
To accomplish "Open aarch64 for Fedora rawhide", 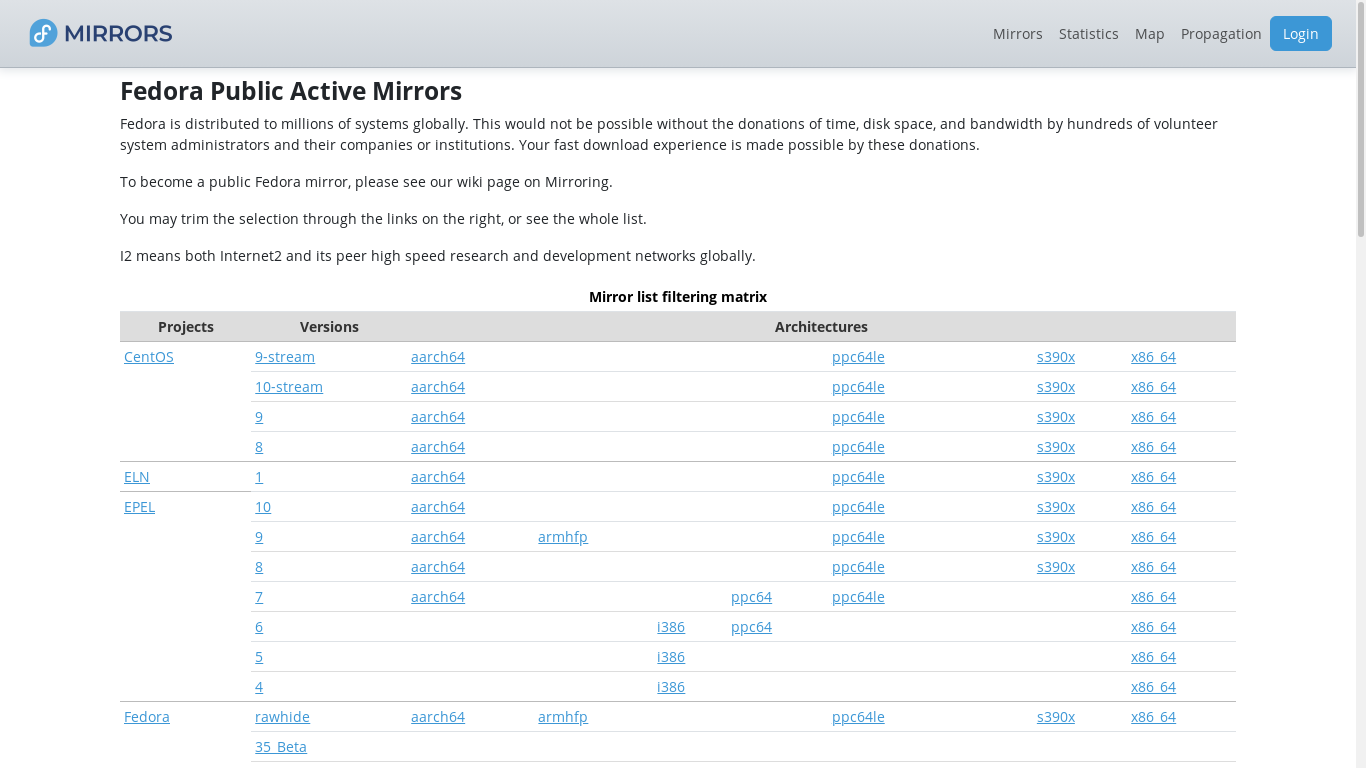I will [438, 717].
